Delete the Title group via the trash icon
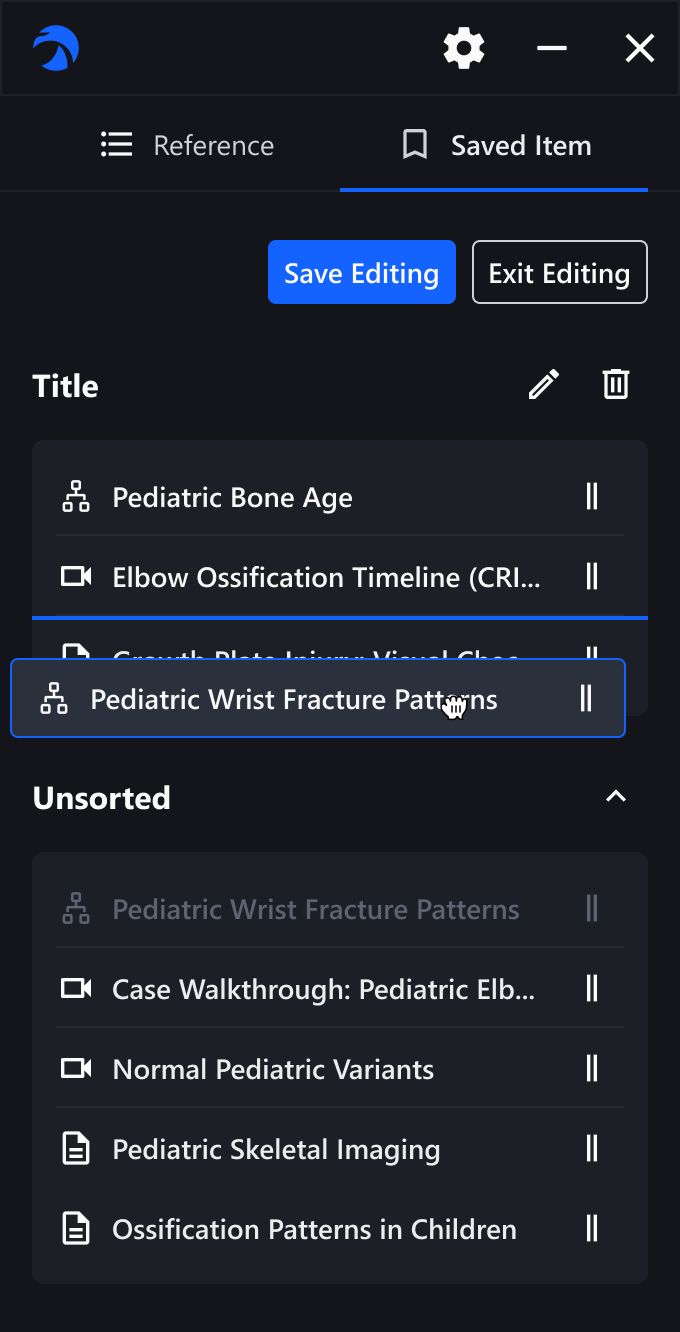Image resolution: width=680 pixels, height=1332 pixels. point(616,385)
